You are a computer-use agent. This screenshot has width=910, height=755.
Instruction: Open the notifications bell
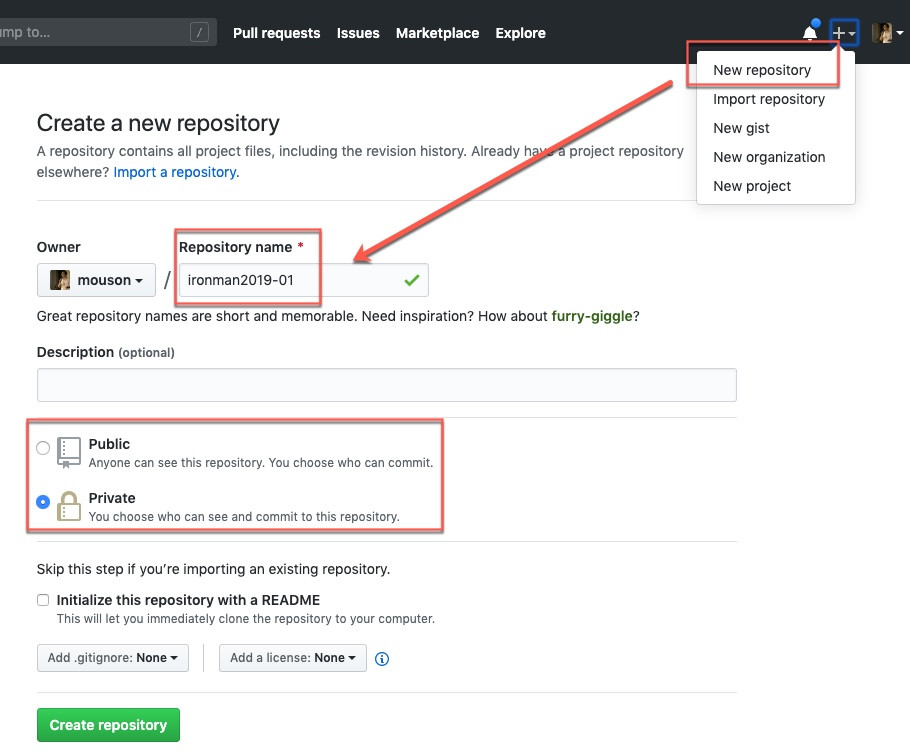[810, 32]
